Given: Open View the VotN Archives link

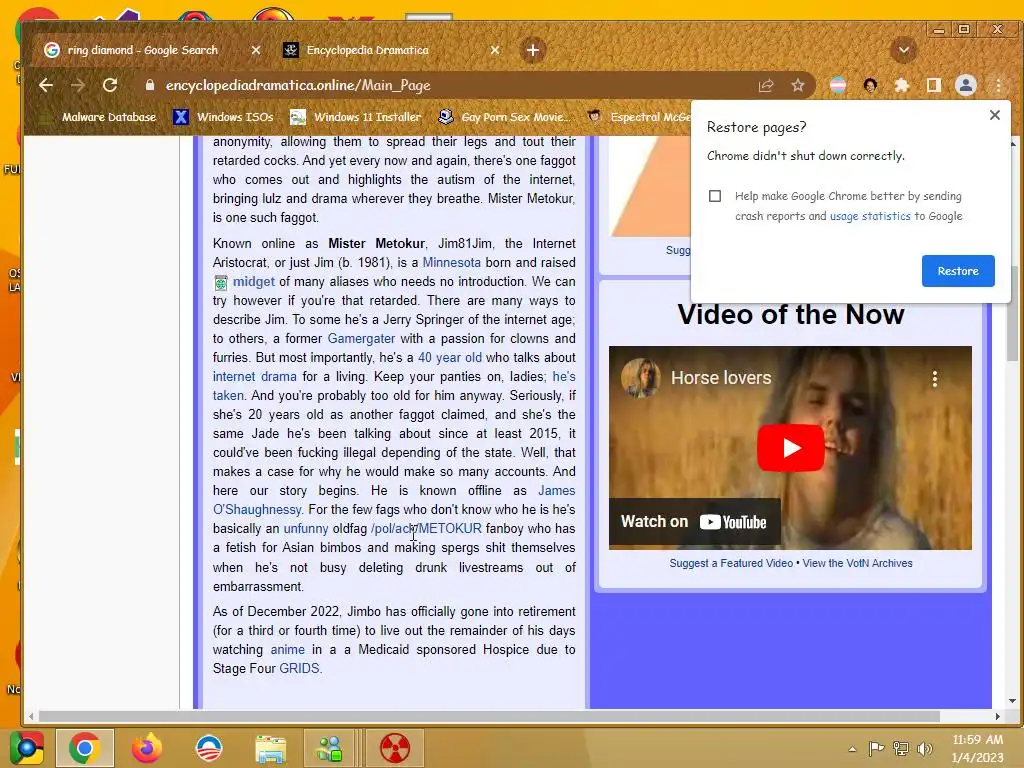Looking at the screenshot, I should tap(857, 563).
